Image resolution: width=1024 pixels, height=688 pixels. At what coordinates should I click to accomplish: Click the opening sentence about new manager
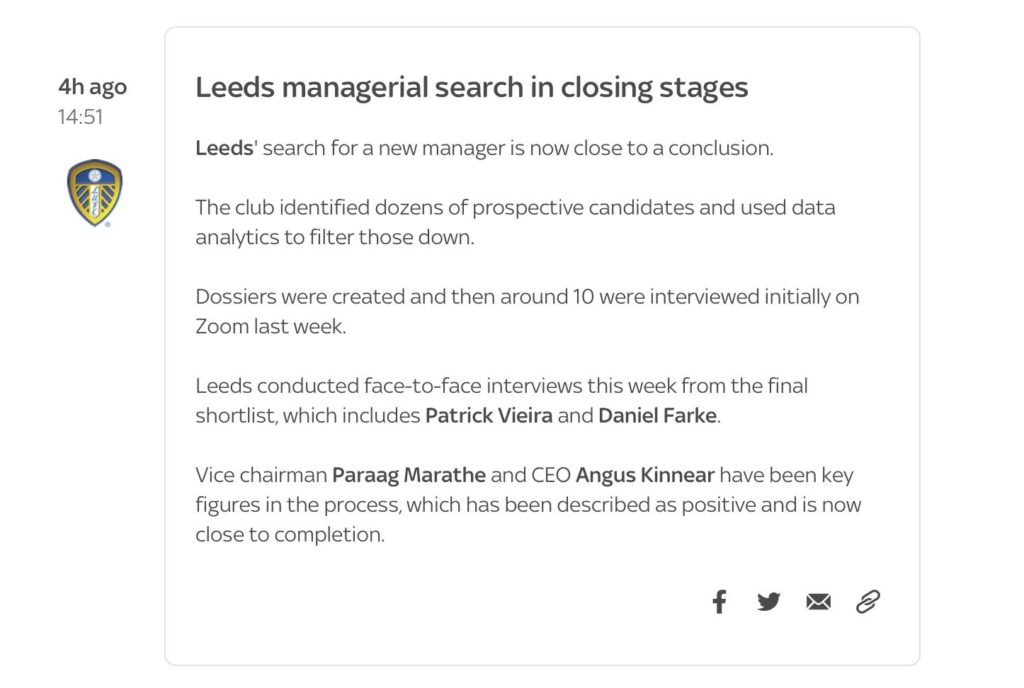pyautogui.click(x=485, y=148)
